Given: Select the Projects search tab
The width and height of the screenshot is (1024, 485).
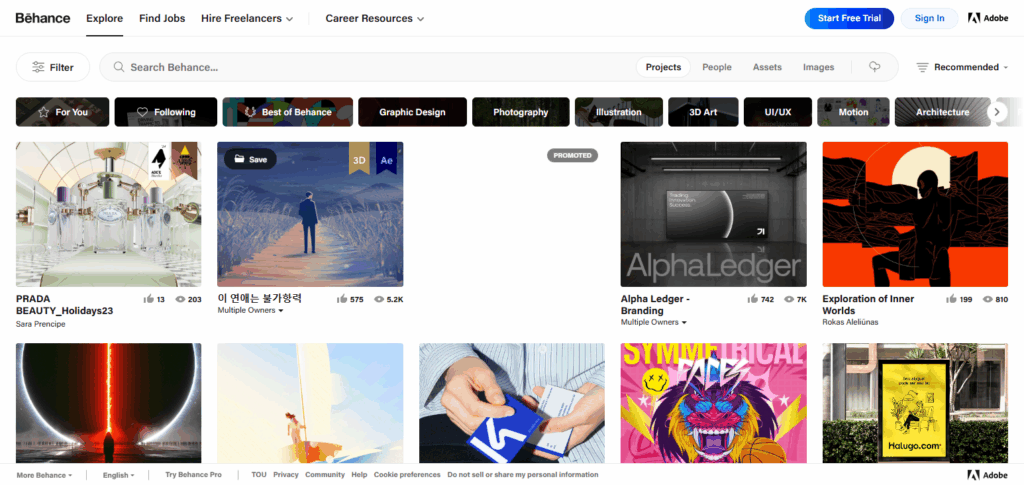Looking at the screenshot, I should 663,67.
